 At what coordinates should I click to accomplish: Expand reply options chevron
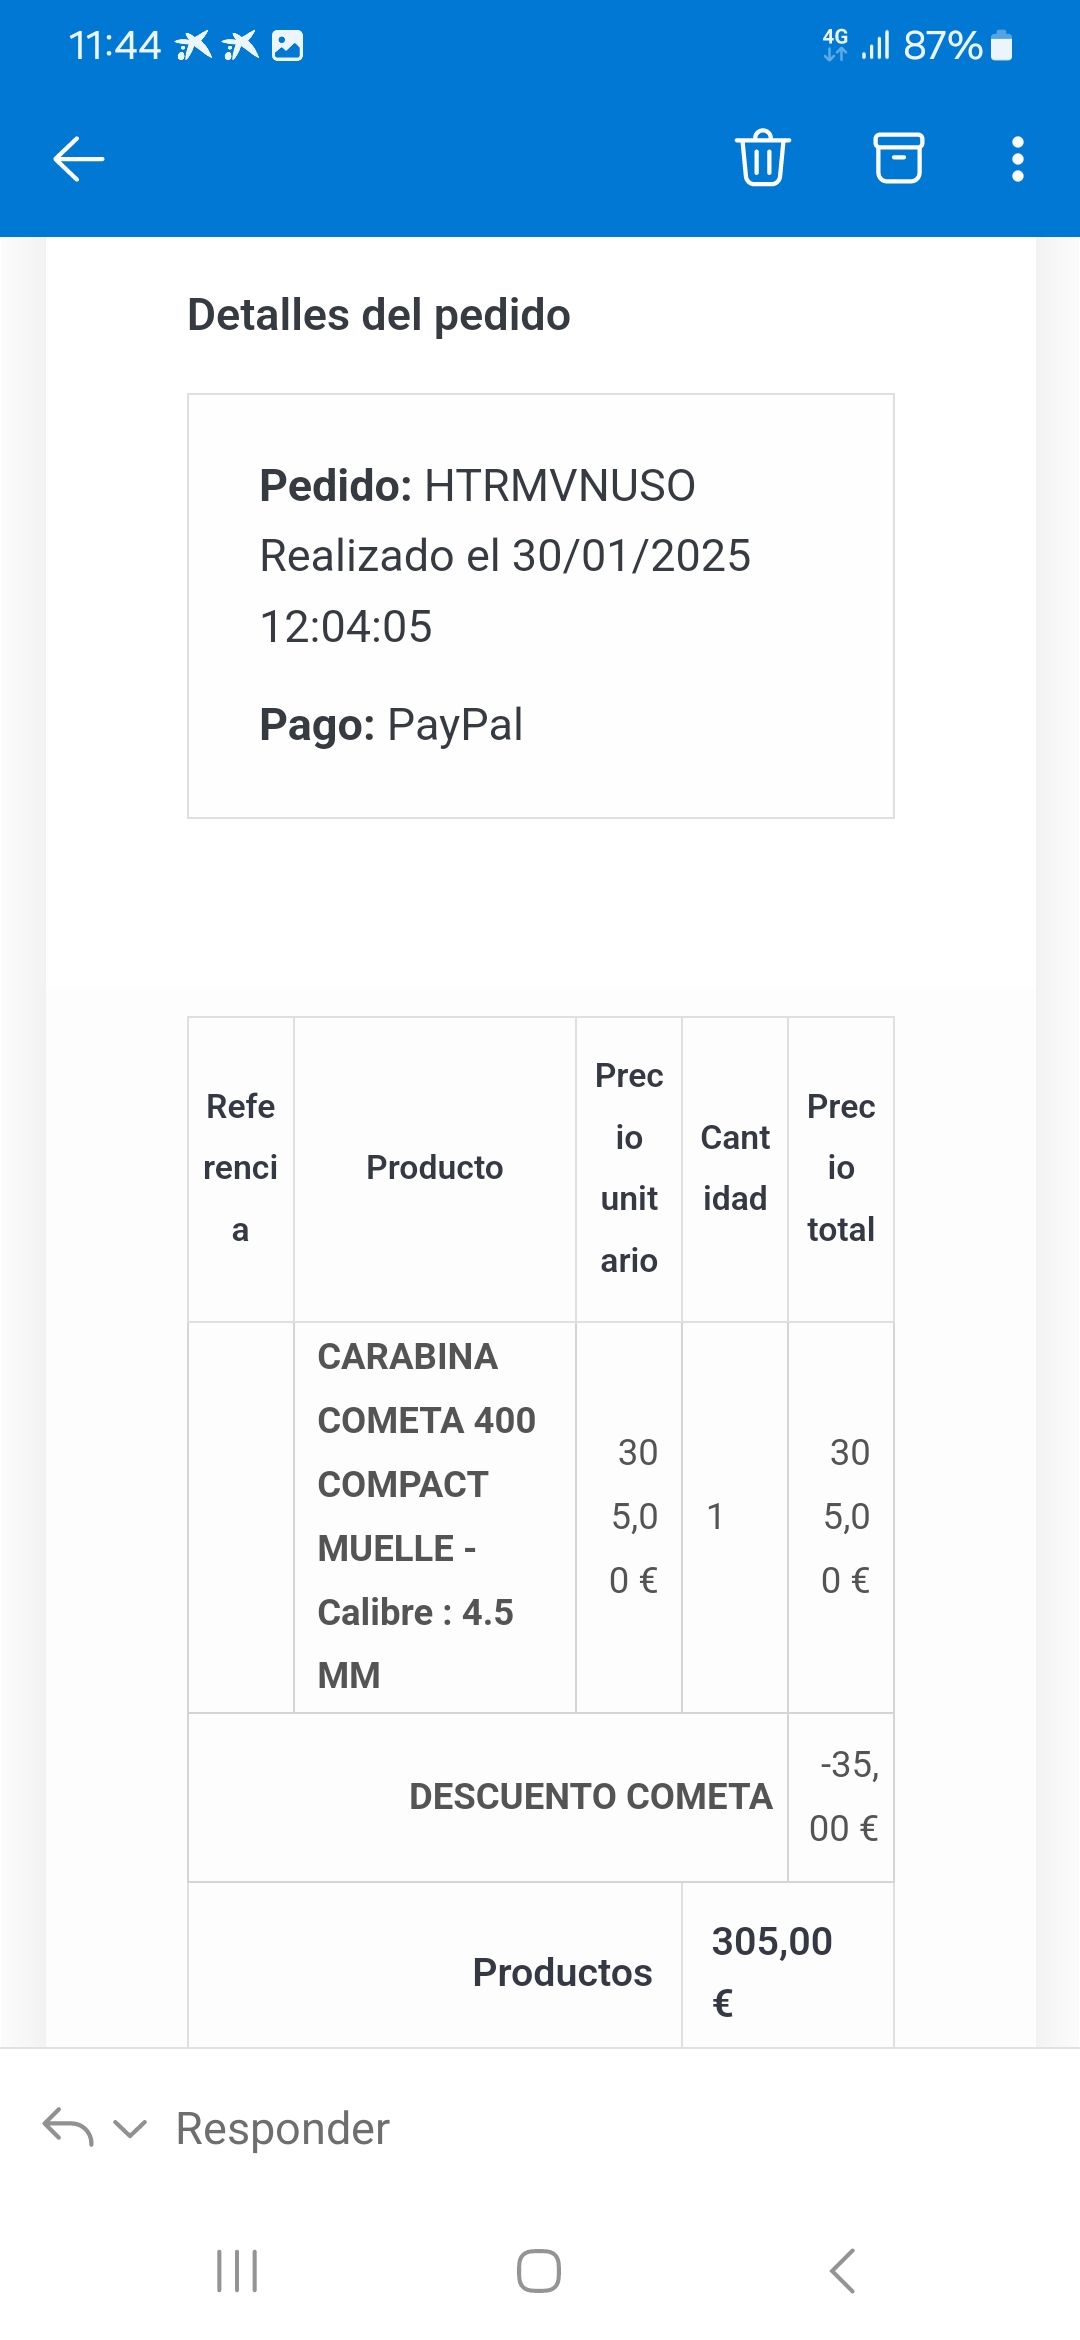(130, 2128)
